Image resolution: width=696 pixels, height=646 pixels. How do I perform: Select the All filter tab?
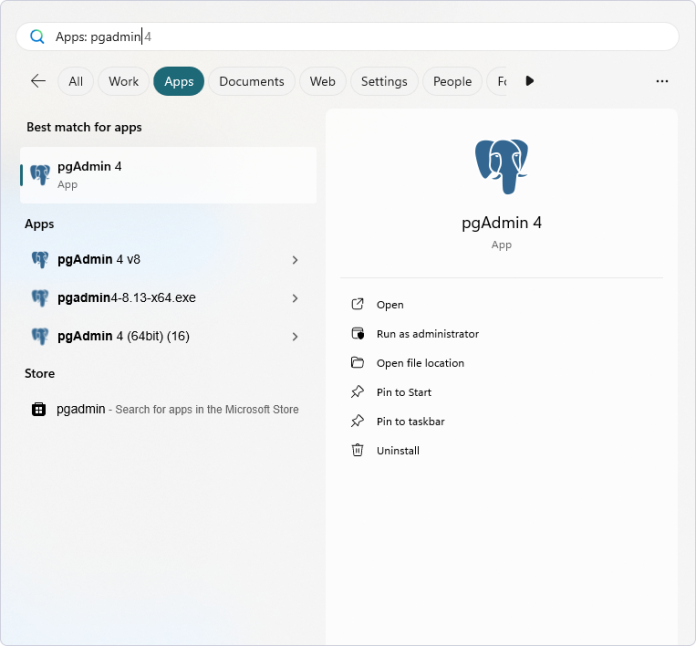coord(75,81)
